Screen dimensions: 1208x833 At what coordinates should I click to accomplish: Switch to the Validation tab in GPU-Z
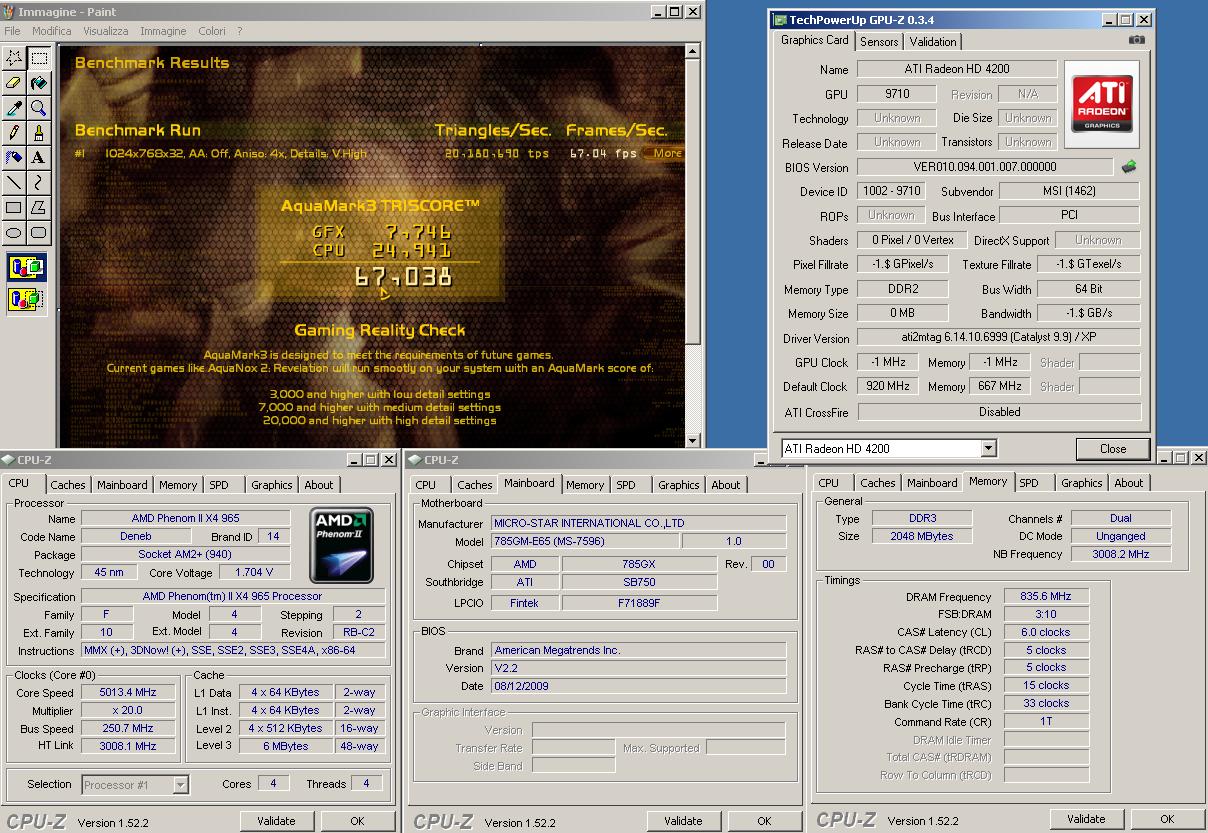[933, 41]
